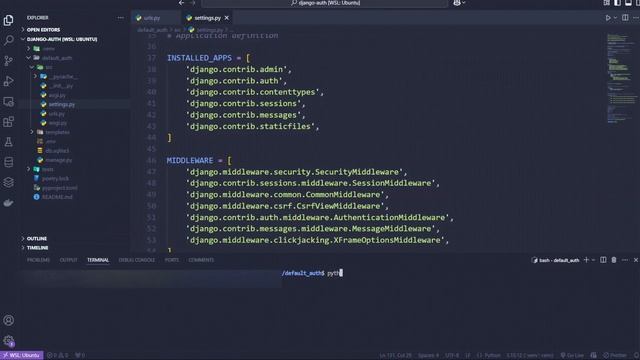Screen dimensions: 640x360
Task: Open the stacked layers view icon
Action: point(8,182)
